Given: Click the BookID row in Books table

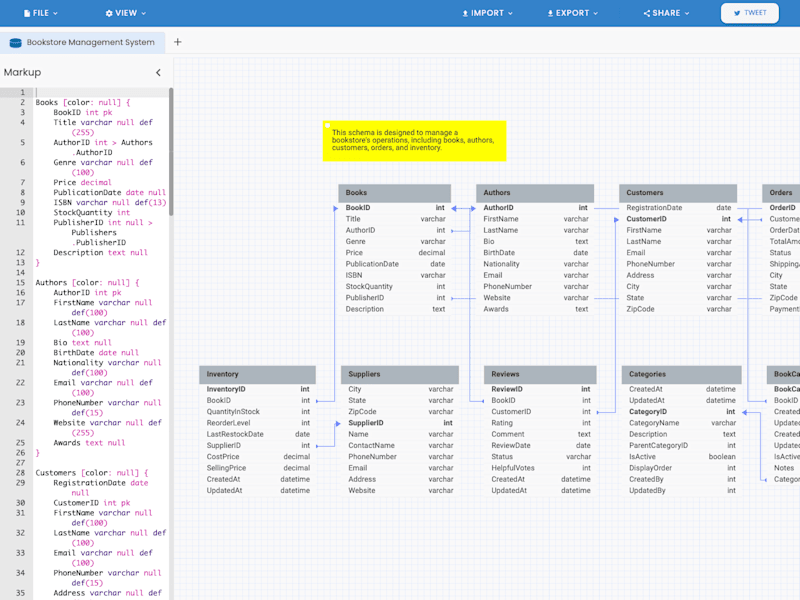Looking at the screenshot, I should 394,208.
